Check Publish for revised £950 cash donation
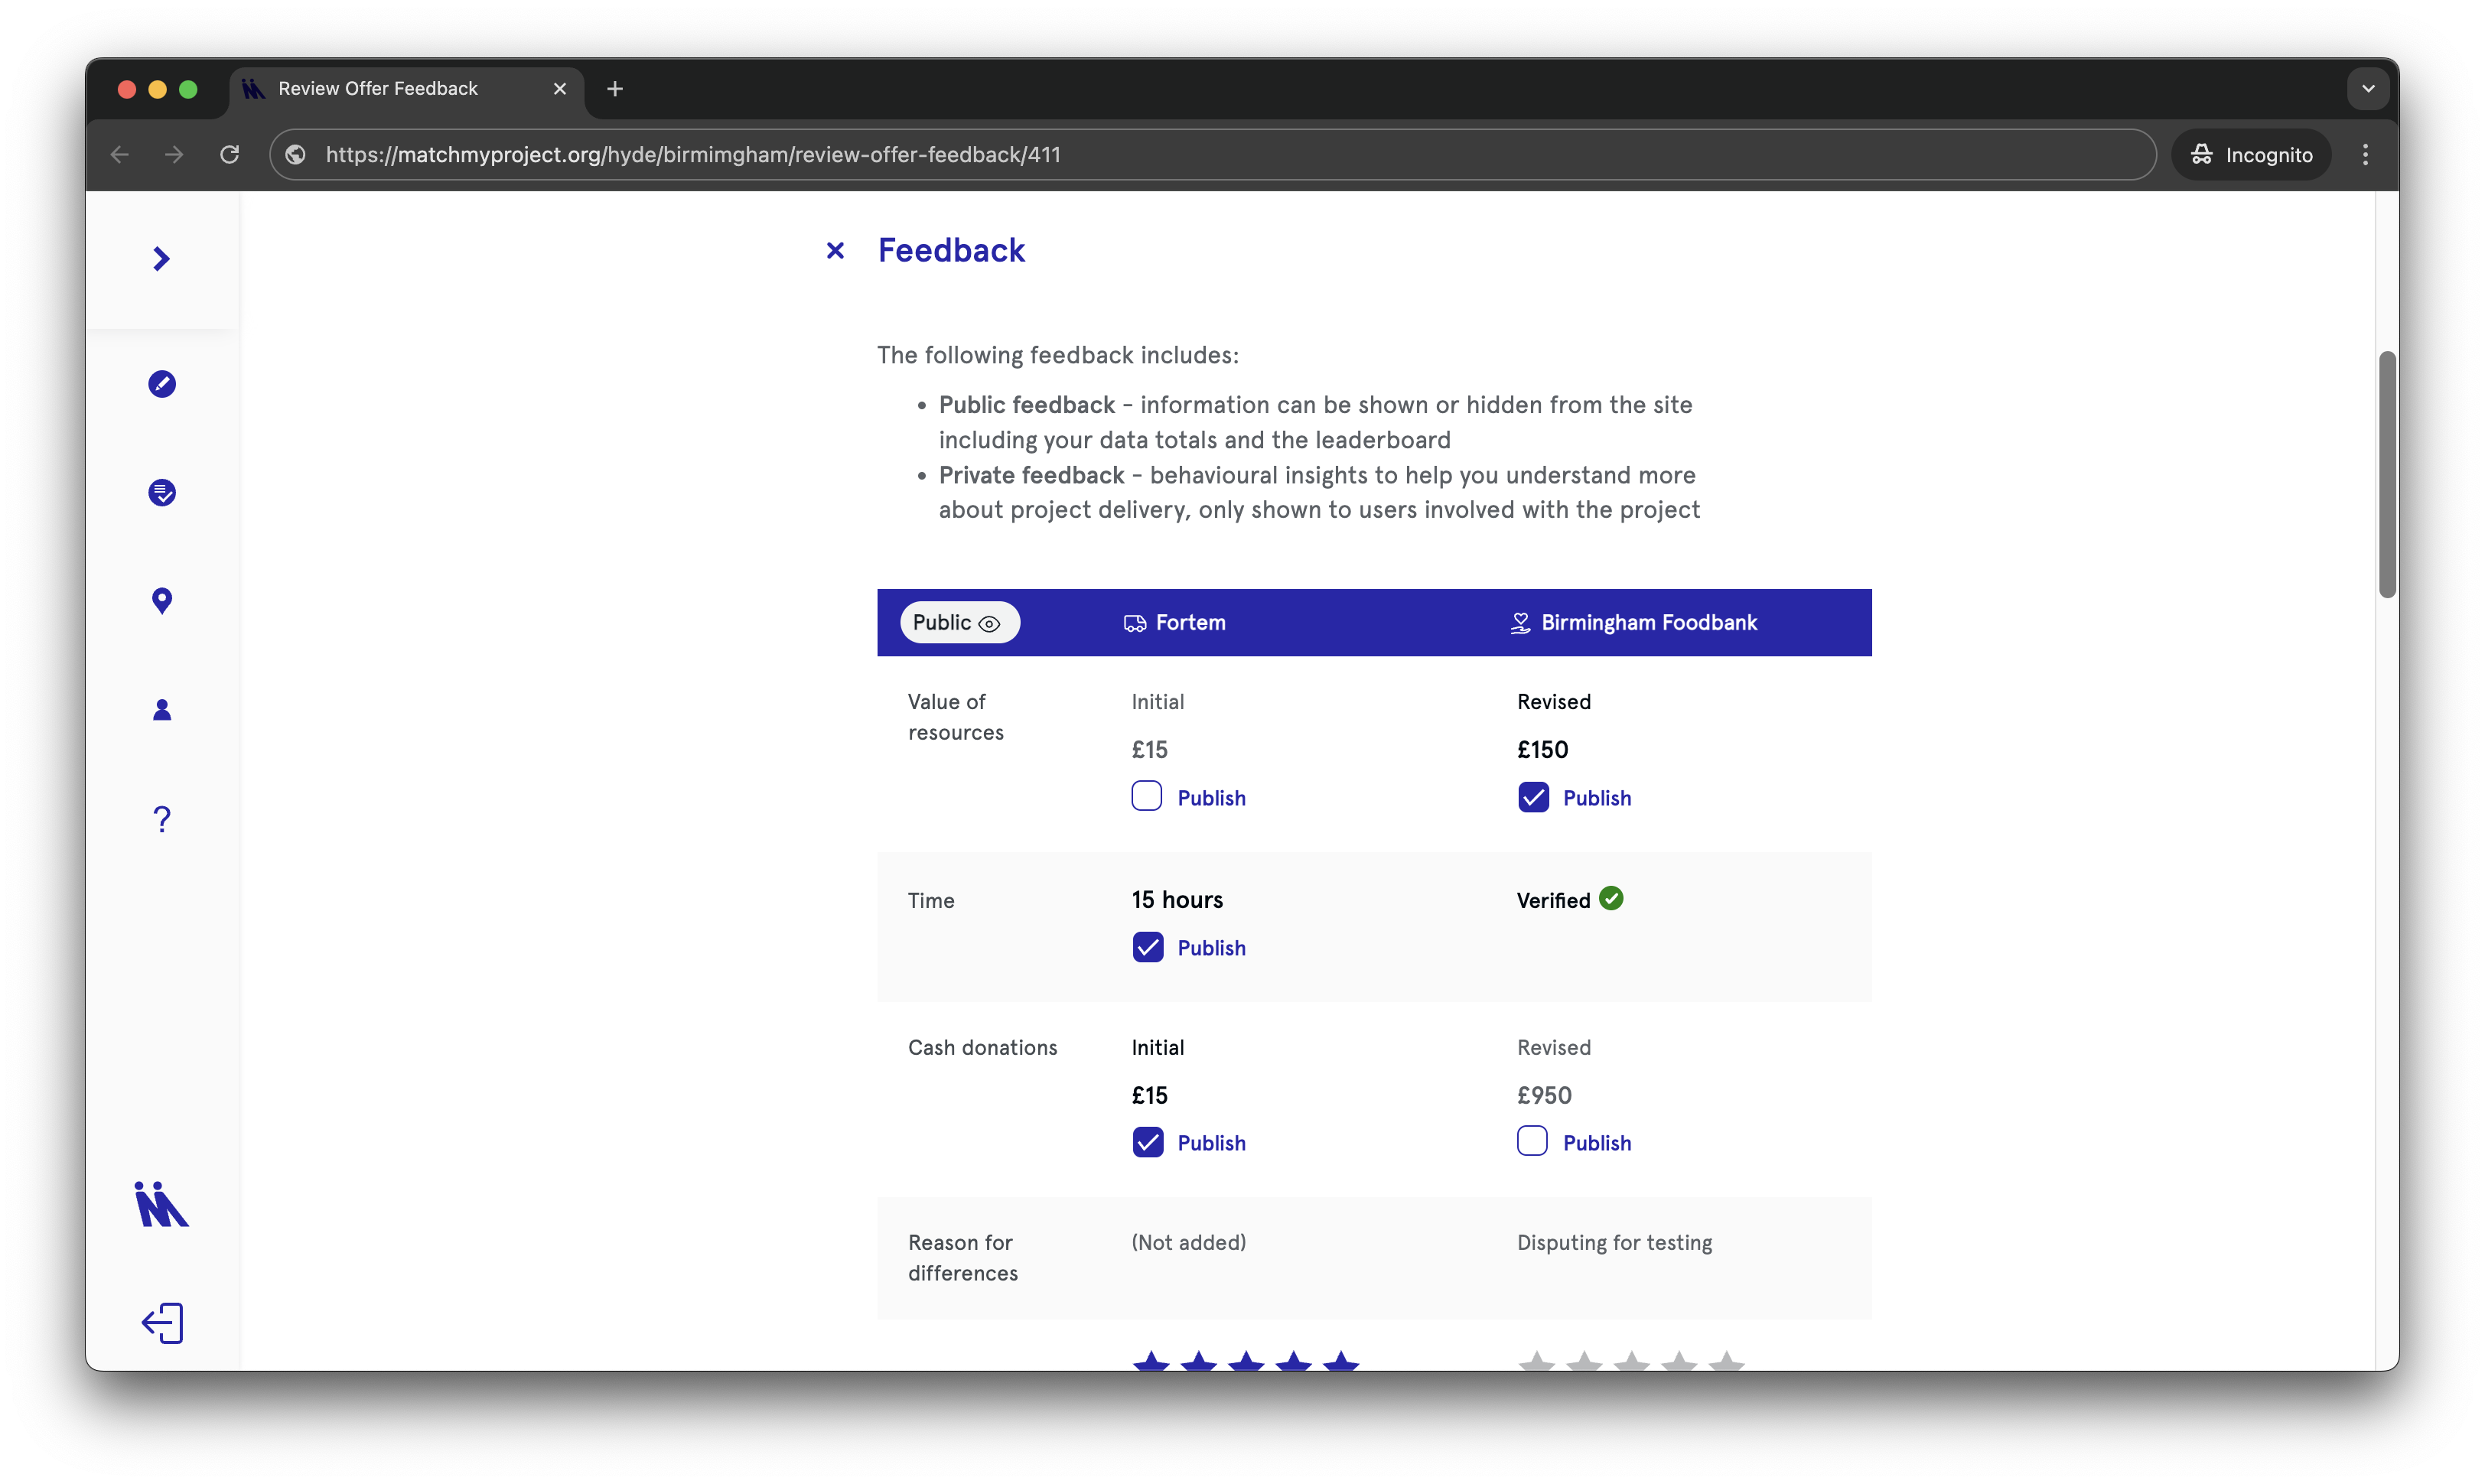The height and width of the screenshot is (1484, 2485). click(1531, 1142)
